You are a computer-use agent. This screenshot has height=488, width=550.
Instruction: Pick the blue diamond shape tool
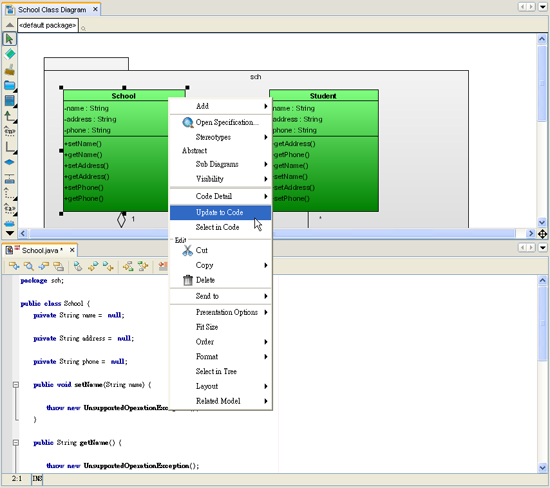[9, 162]
